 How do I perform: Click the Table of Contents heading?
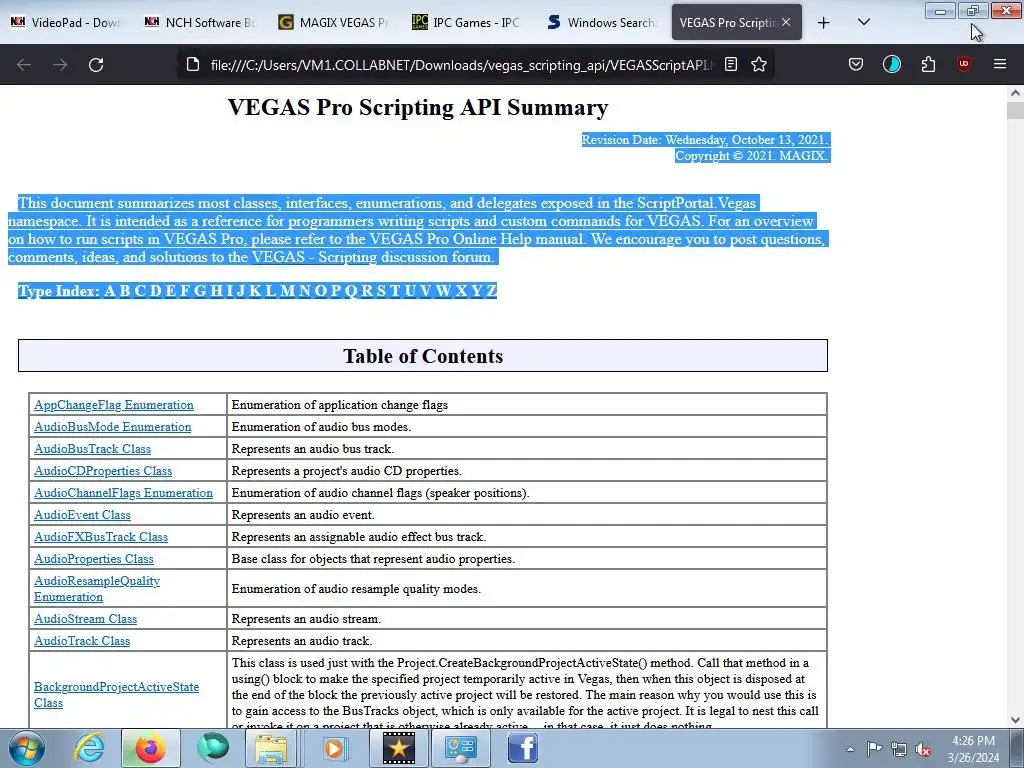coord(423,356)
